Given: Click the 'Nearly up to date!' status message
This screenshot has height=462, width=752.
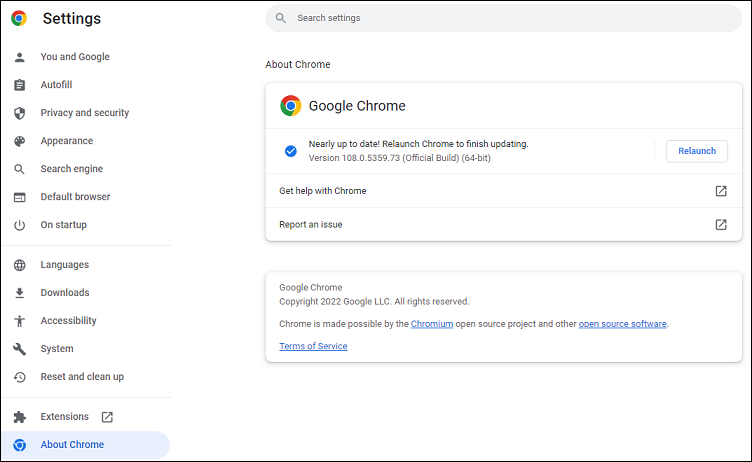Looking at the screenshot, I should [418, 144].
